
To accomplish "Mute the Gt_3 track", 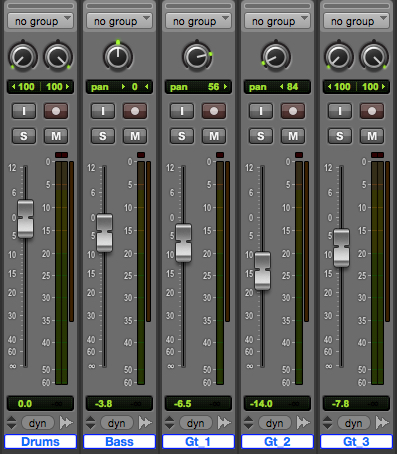I will [372, 136].
